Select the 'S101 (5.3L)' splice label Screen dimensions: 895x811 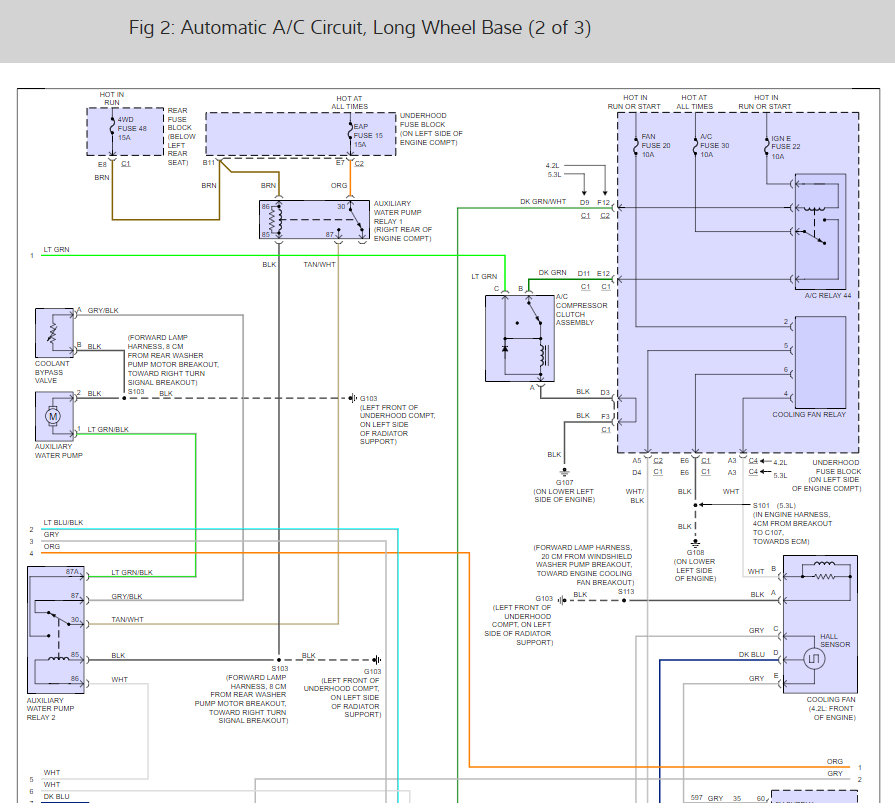pyautogui.click(x=774, y=506)
